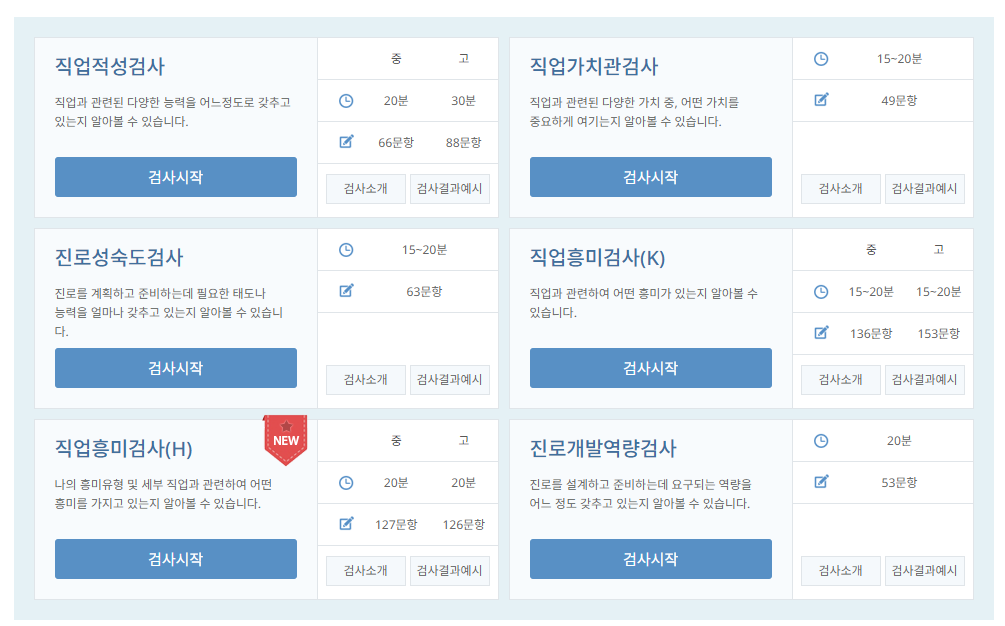Click the clock icon in 진로성숙도검사 card

pyautogui.click(x=345, y=249)
